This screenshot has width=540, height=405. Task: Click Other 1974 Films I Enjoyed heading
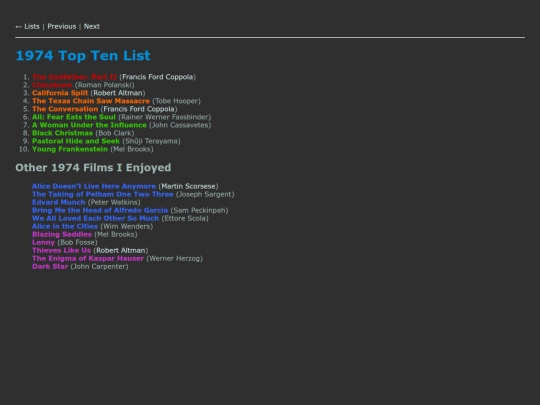coord(93,168)
